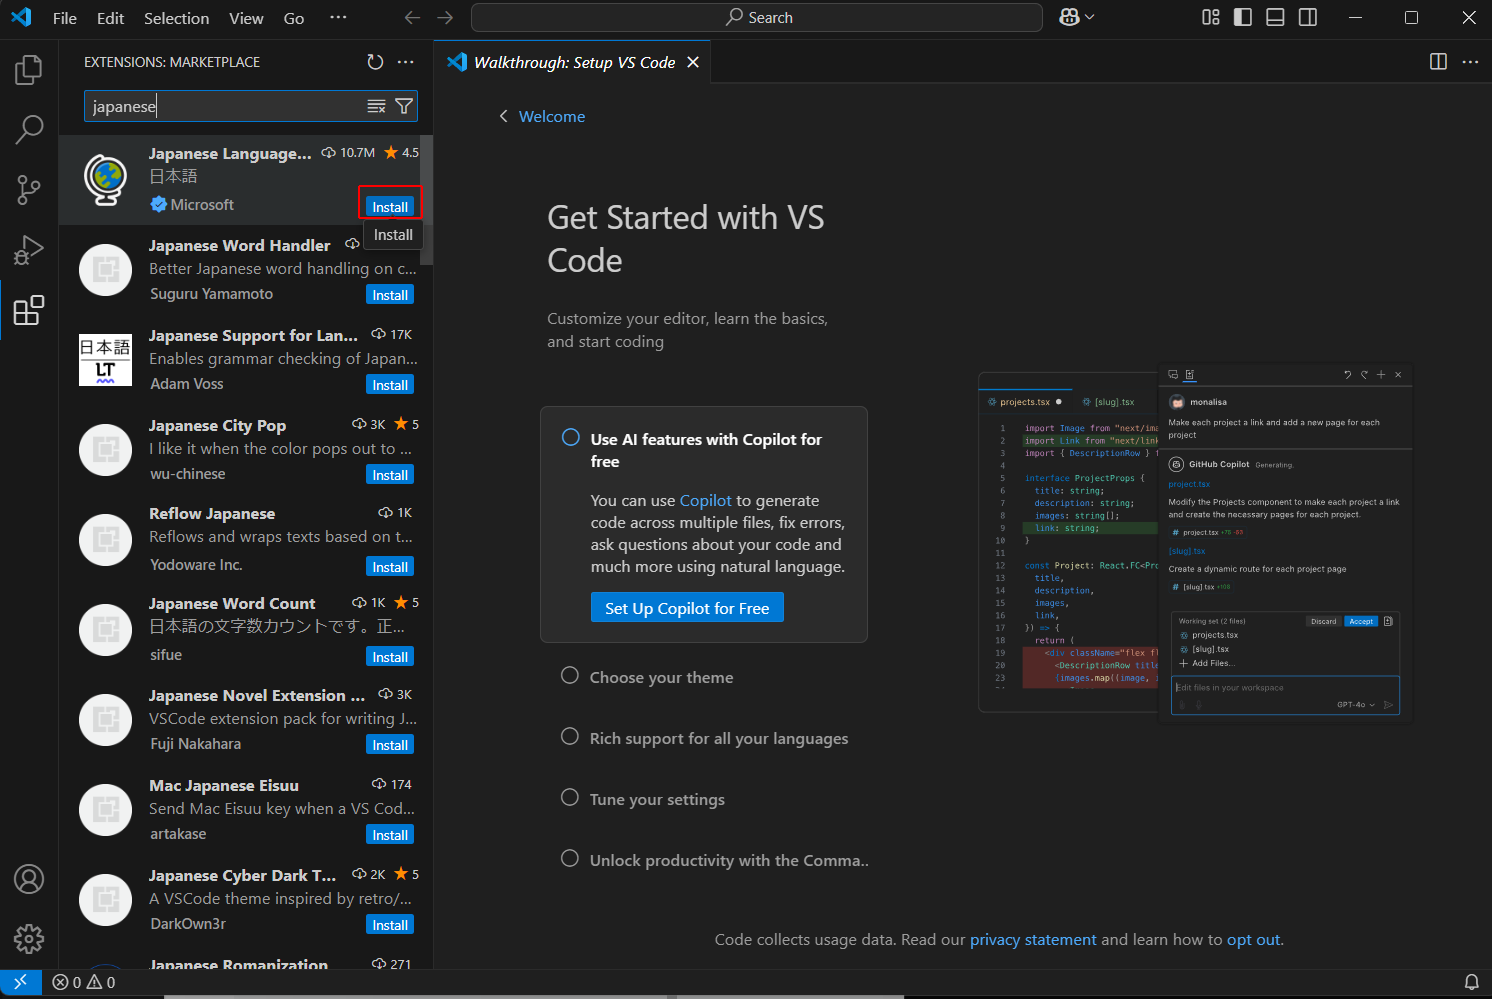Toggle the bottom panel
Image resolution: width=1492 pixels, height=999 pixels.
coord(1275,17)
